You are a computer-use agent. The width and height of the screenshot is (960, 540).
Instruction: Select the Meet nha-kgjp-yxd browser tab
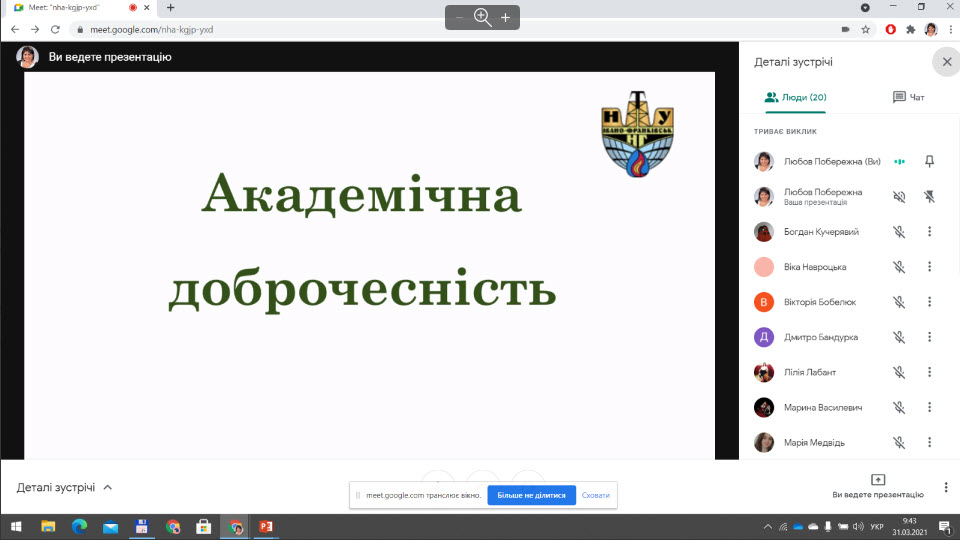[x=80, y=8]
